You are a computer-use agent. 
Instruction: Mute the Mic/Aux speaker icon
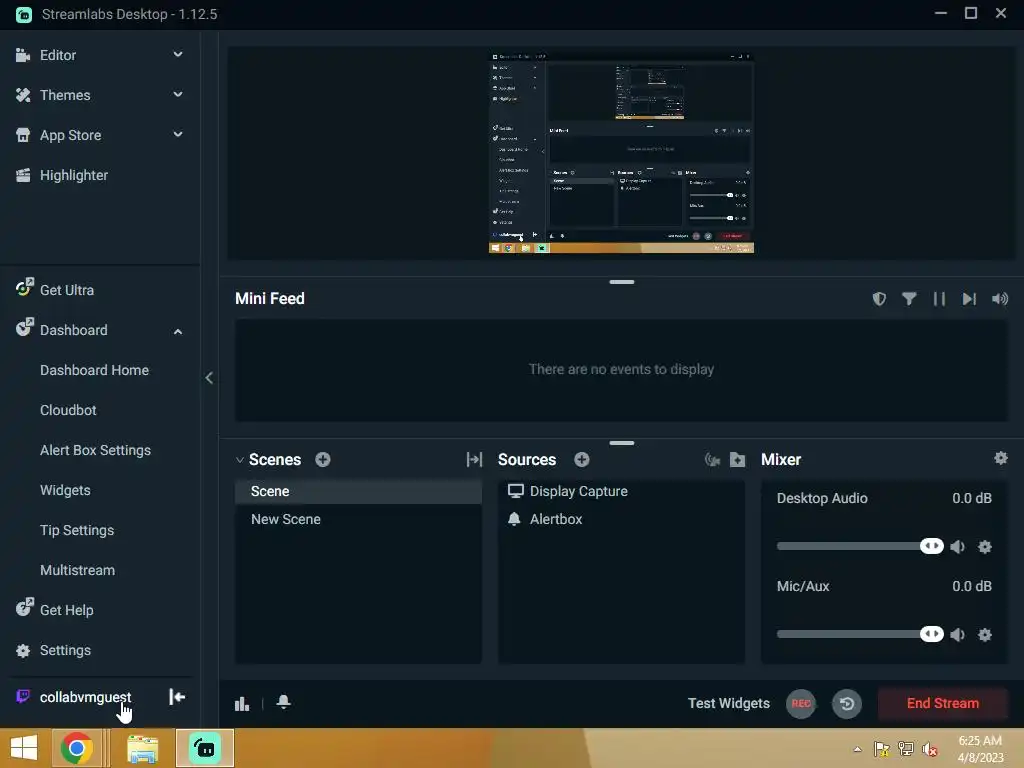[958, 634]
